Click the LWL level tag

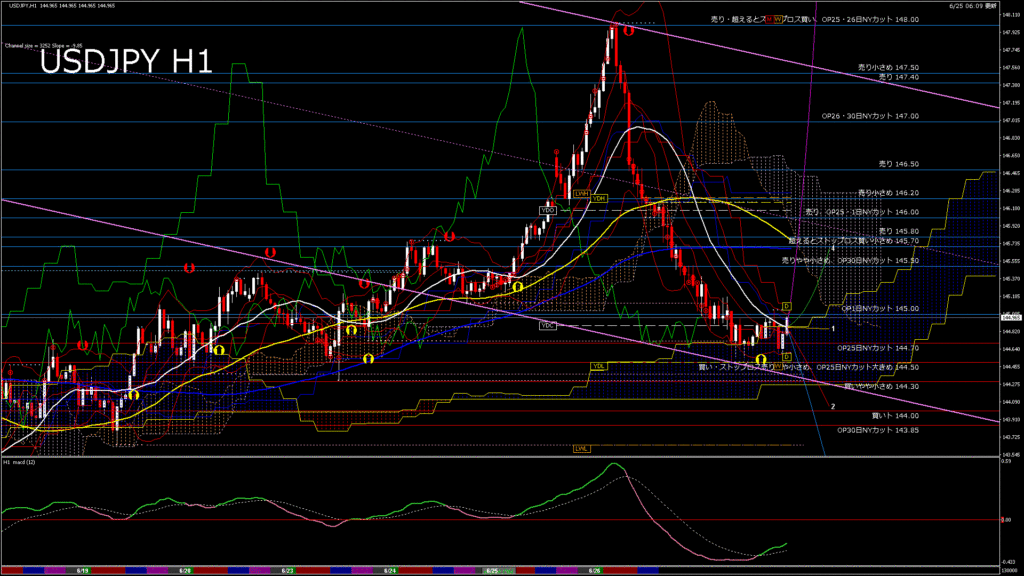pyautogui.click(x=581, y=449)
